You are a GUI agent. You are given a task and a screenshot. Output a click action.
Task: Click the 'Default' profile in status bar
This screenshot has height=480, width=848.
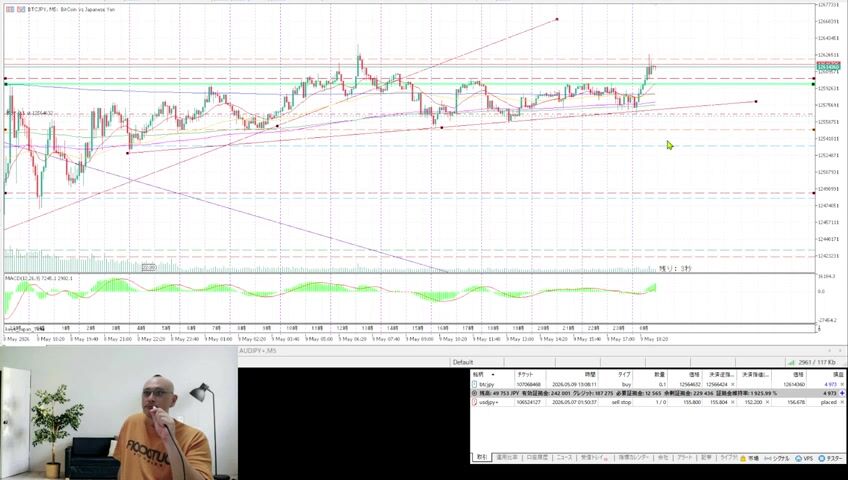(x=463, y=362)
